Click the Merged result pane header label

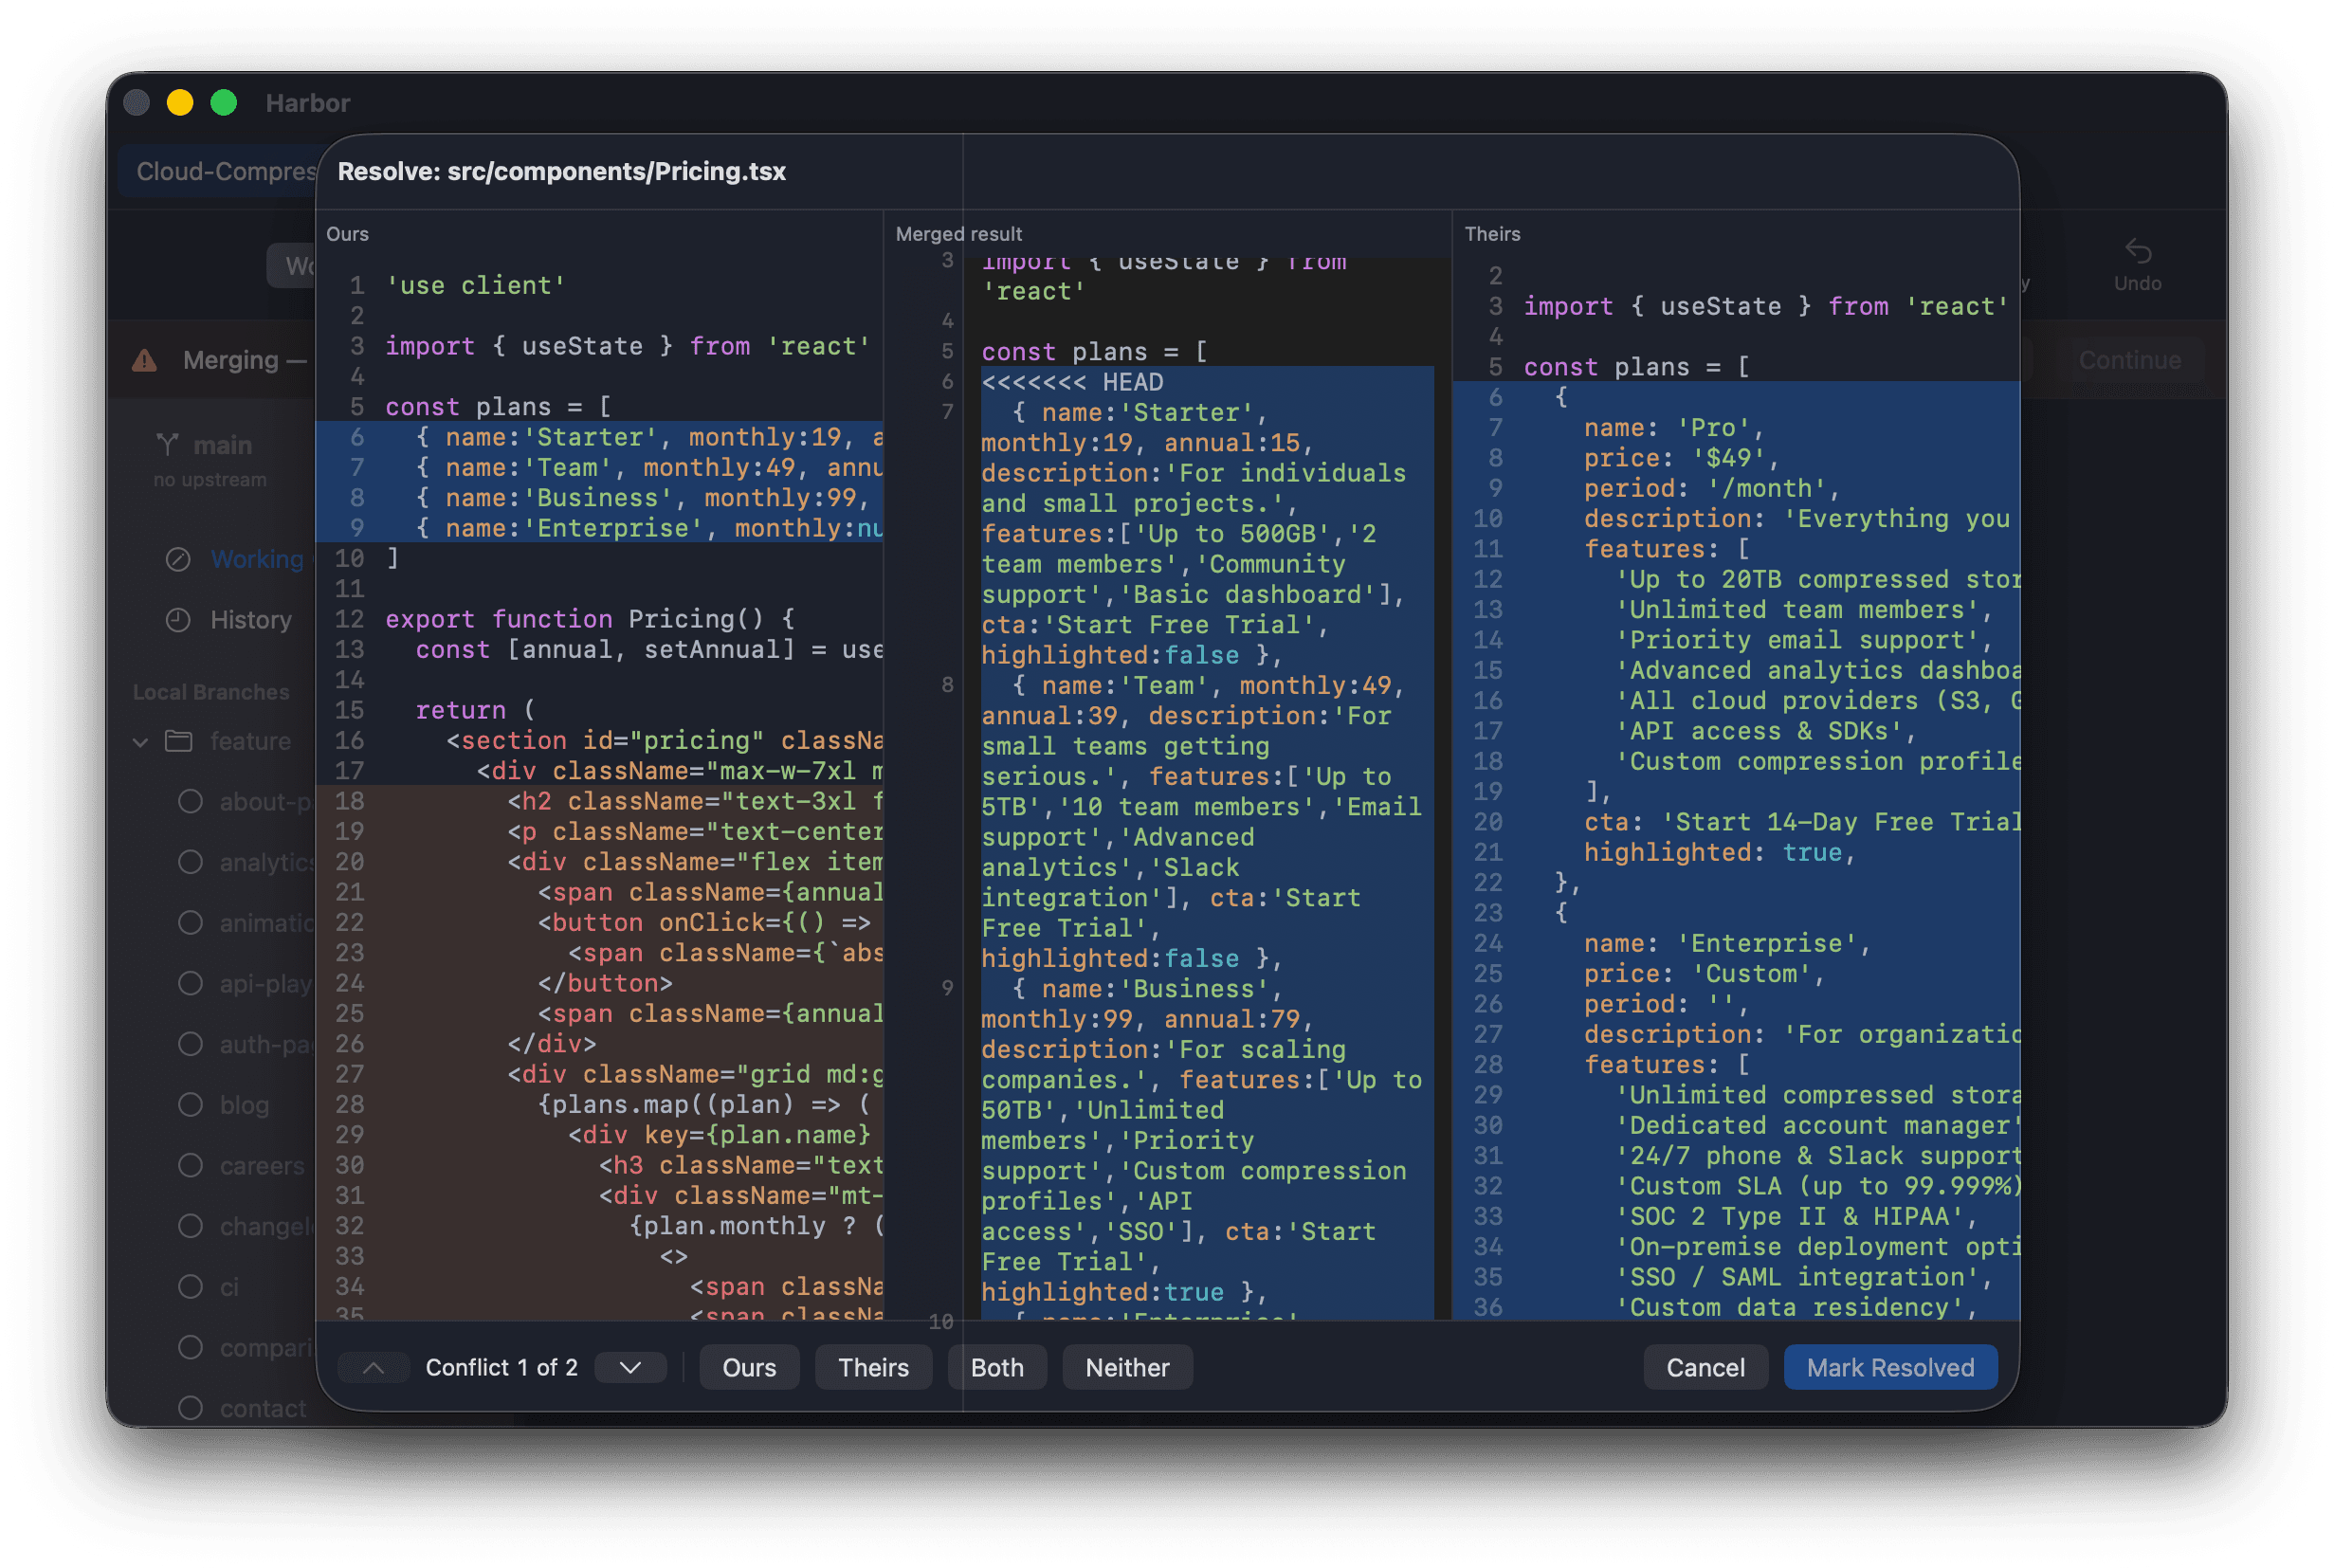pyautogui.click(x=958, y=234)
